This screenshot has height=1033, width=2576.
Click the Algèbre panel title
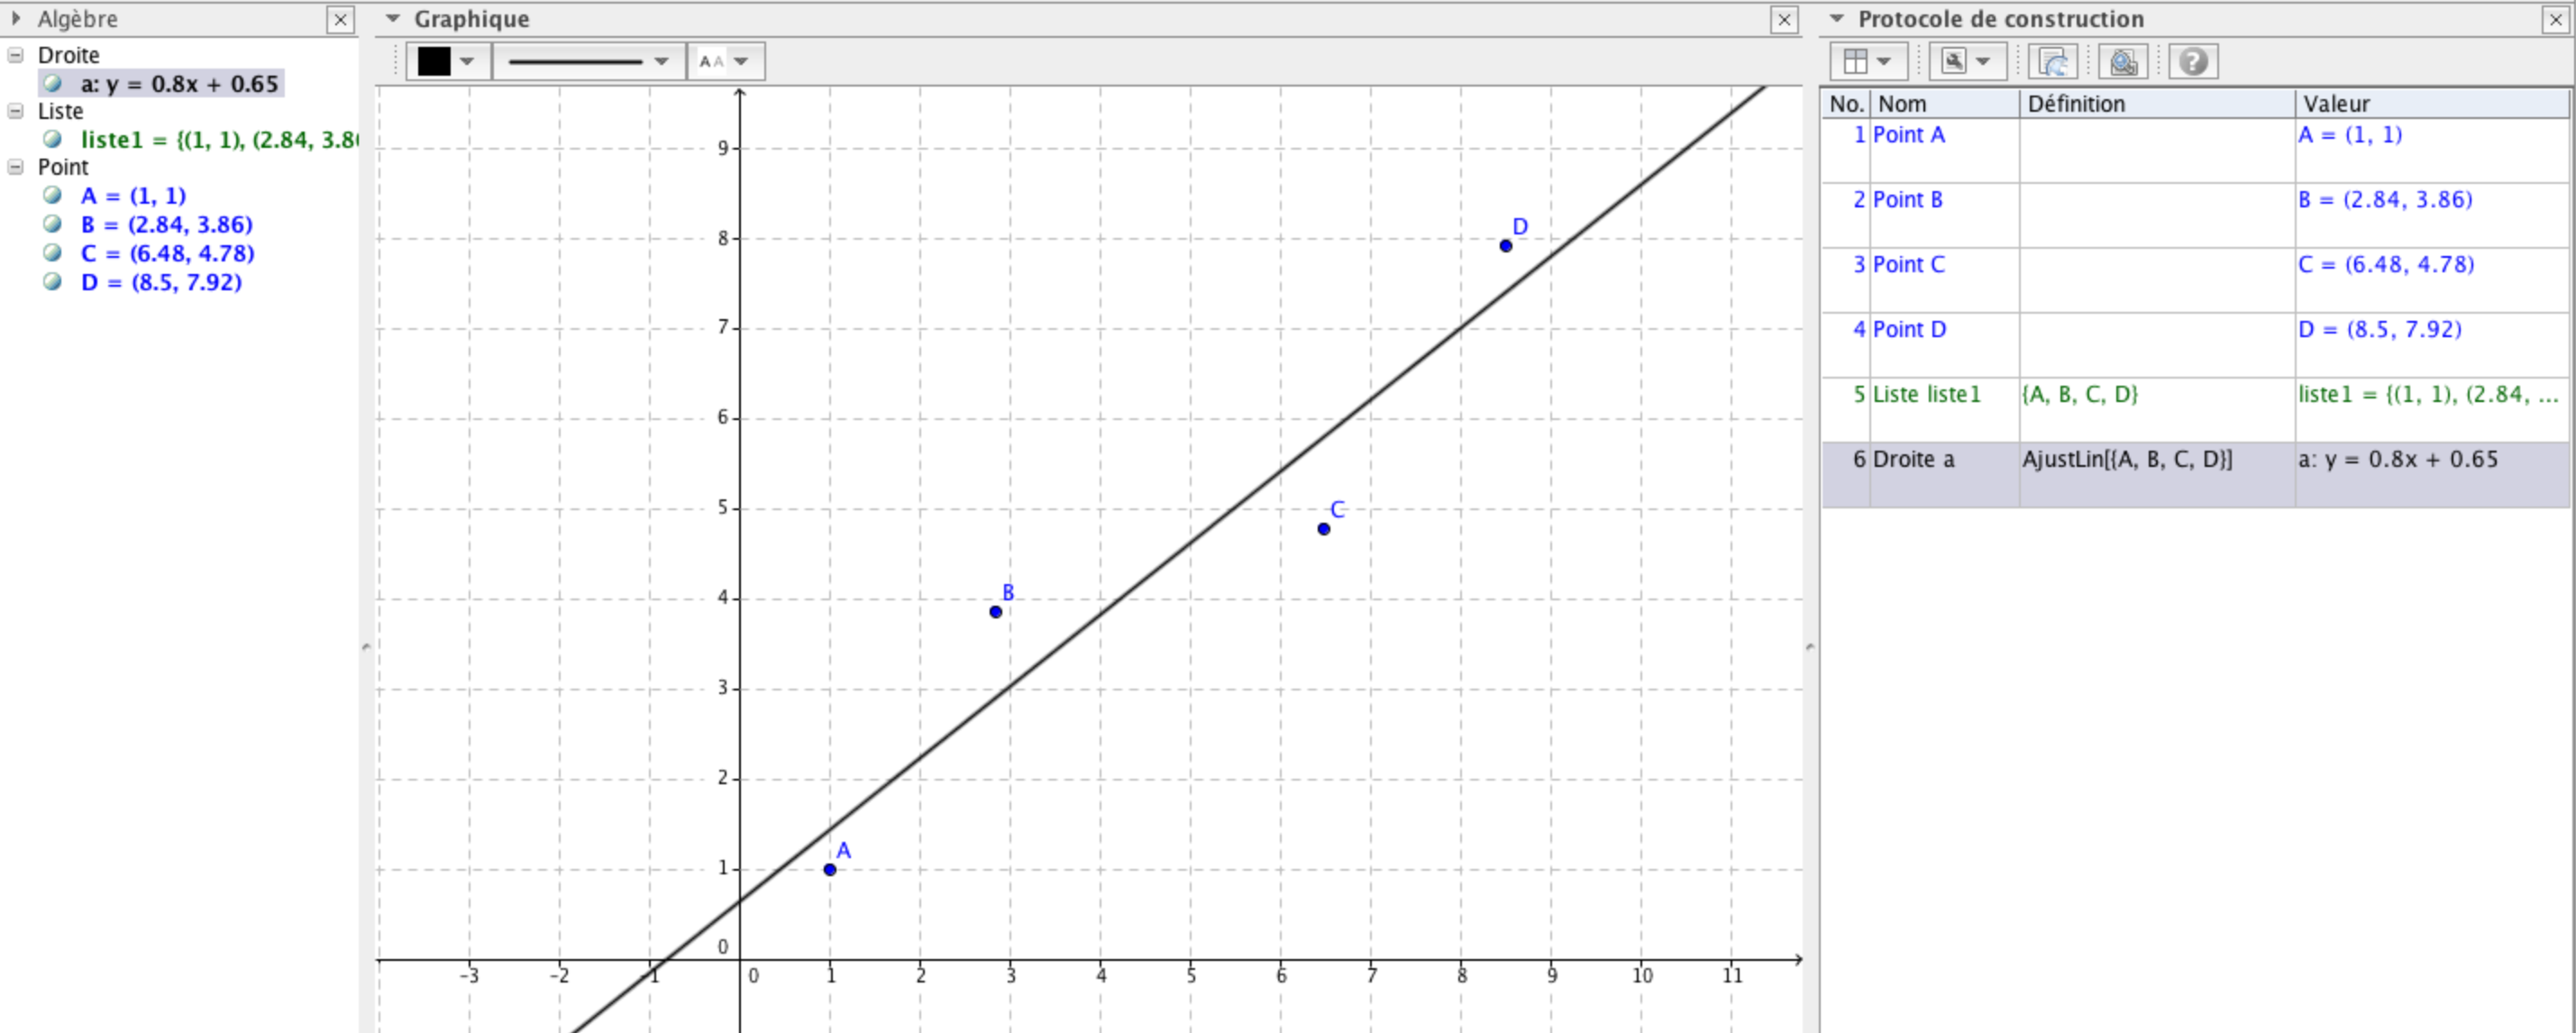pos(77,19)
